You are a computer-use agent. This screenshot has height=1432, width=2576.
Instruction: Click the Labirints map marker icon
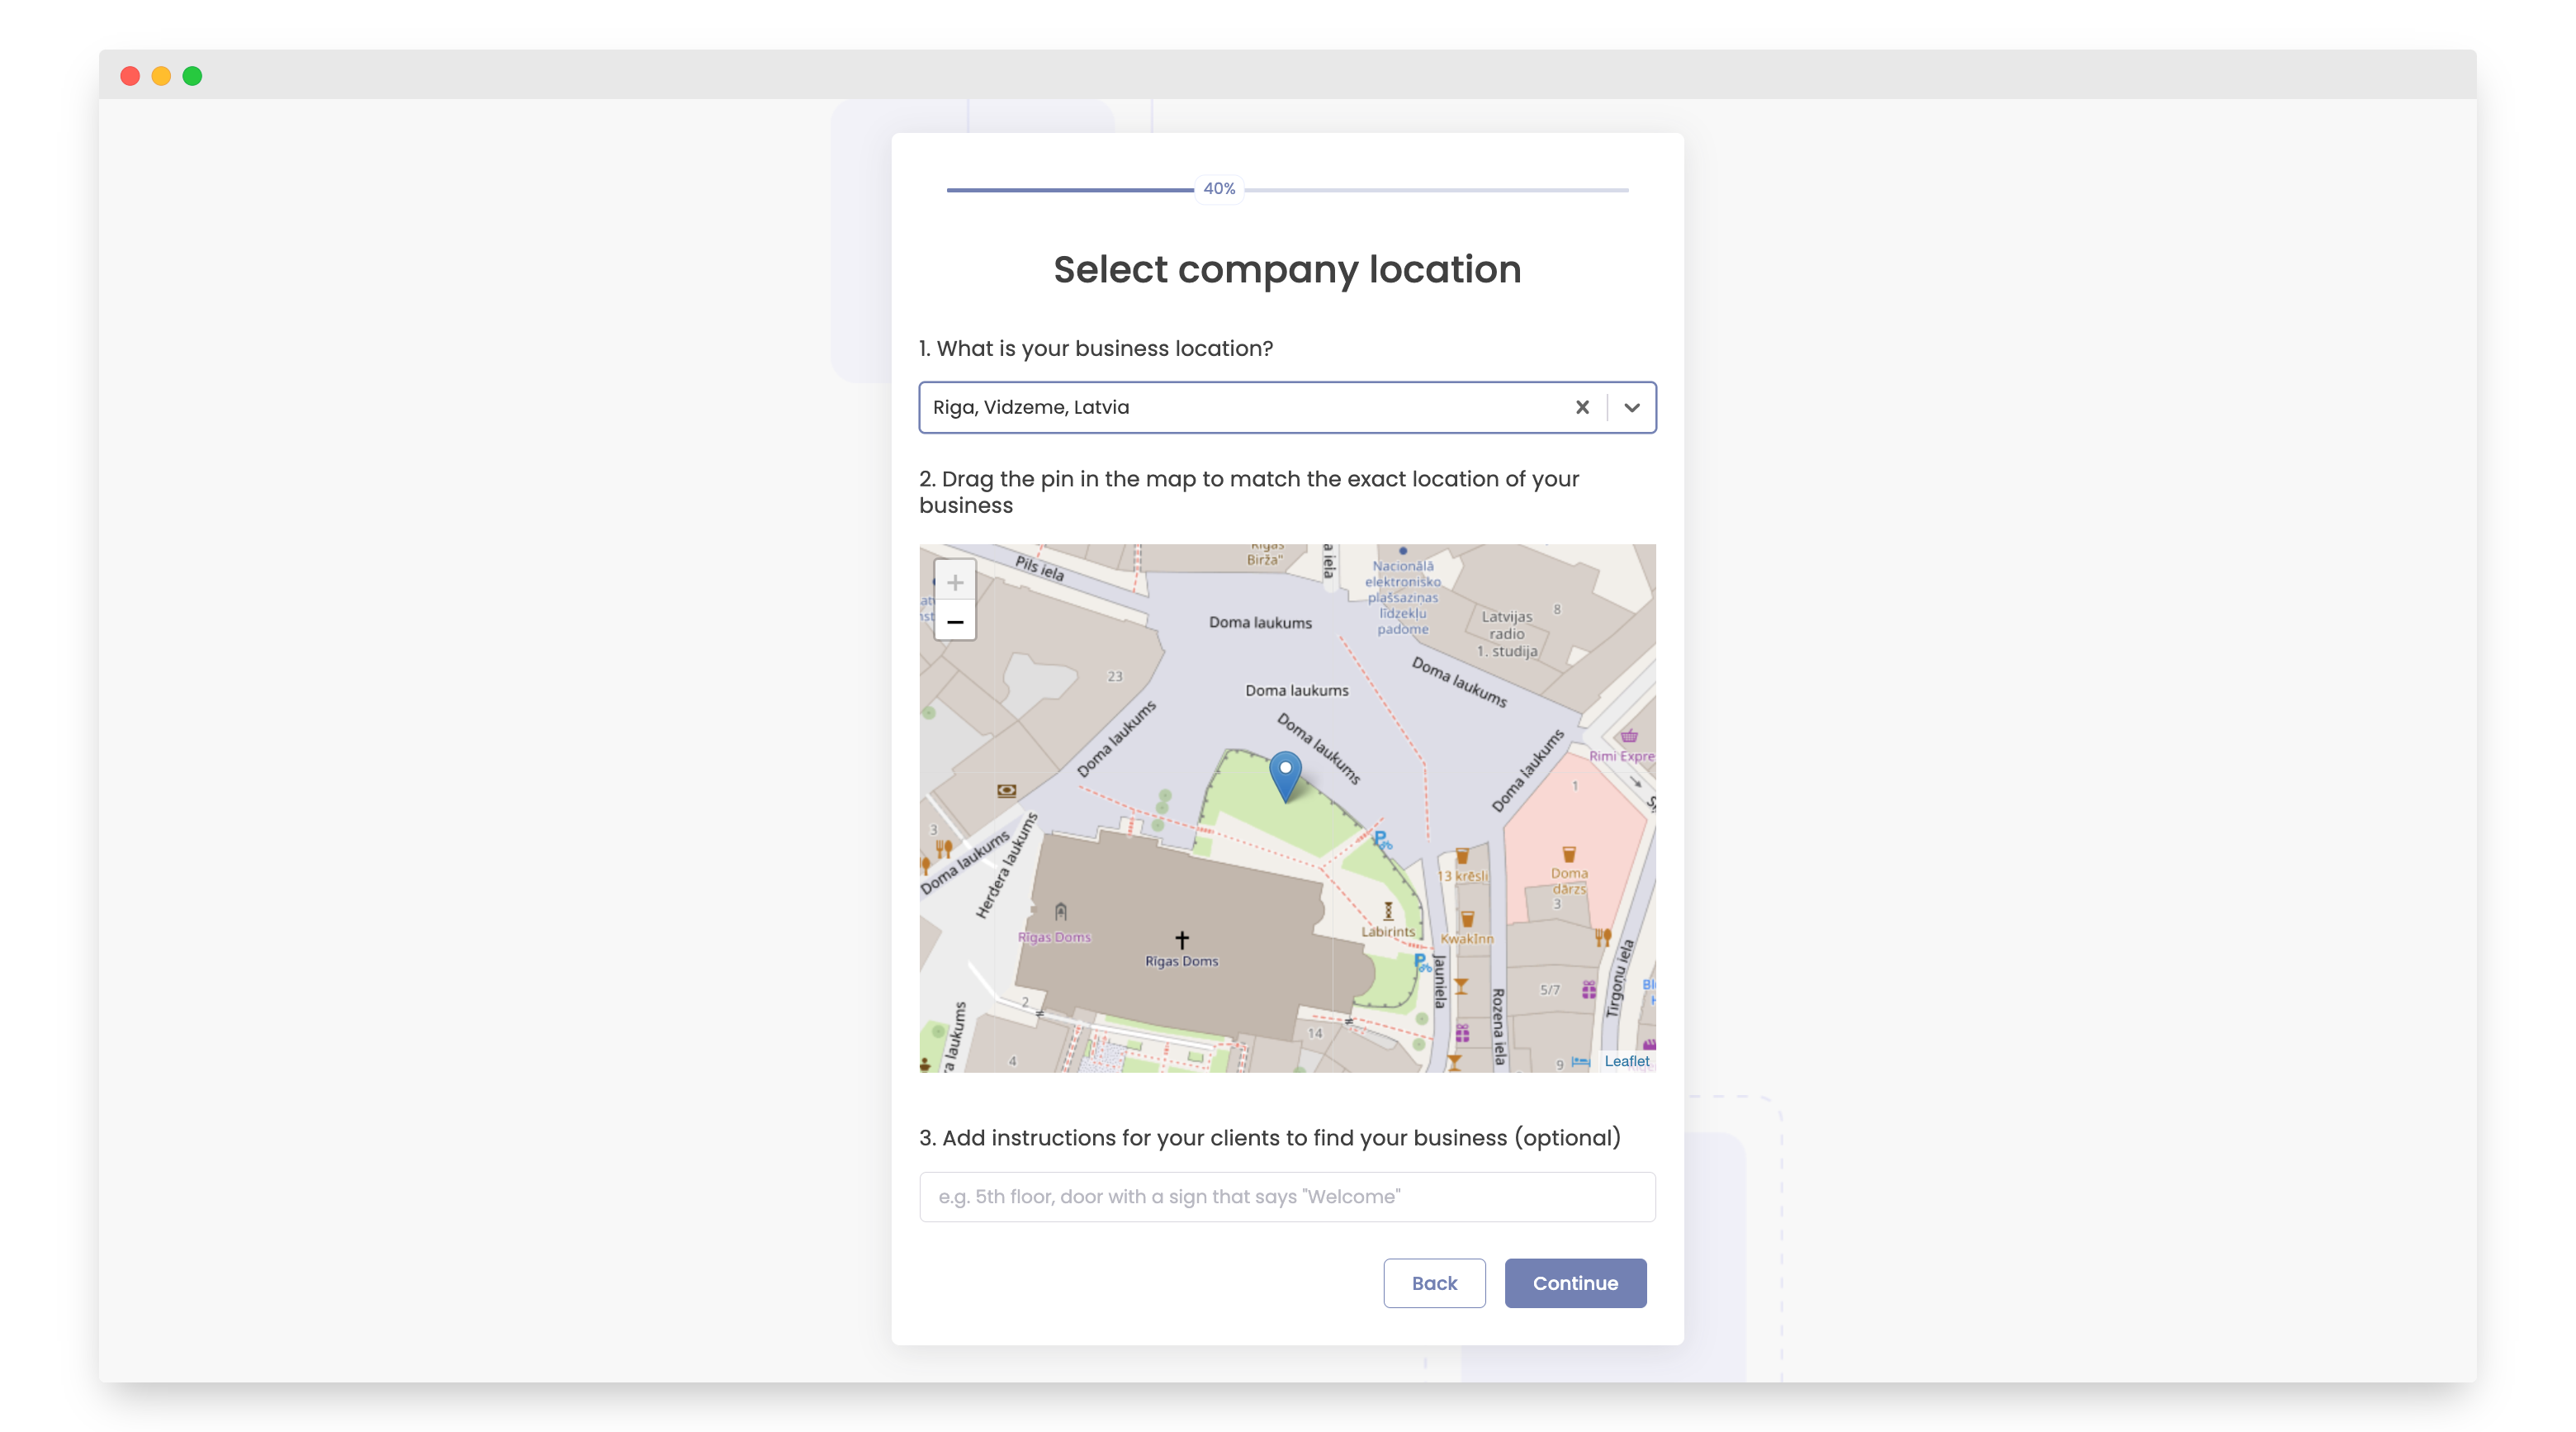click(x=1387, y=911)
